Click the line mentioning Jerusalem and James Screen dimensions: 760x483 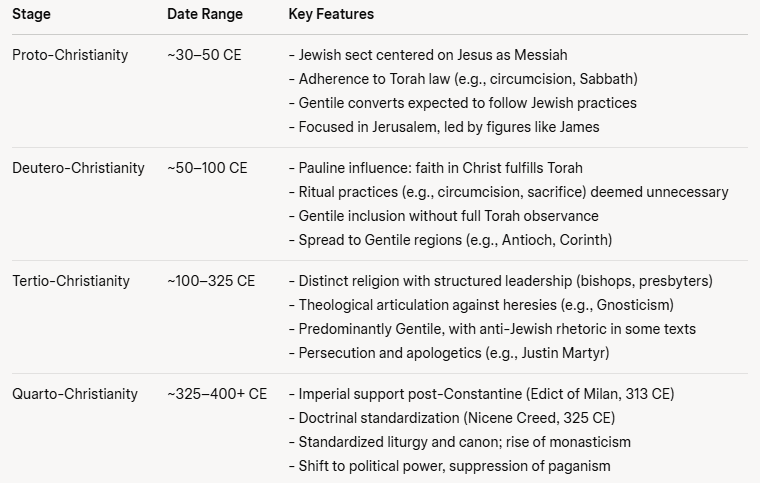pos(447,127)
